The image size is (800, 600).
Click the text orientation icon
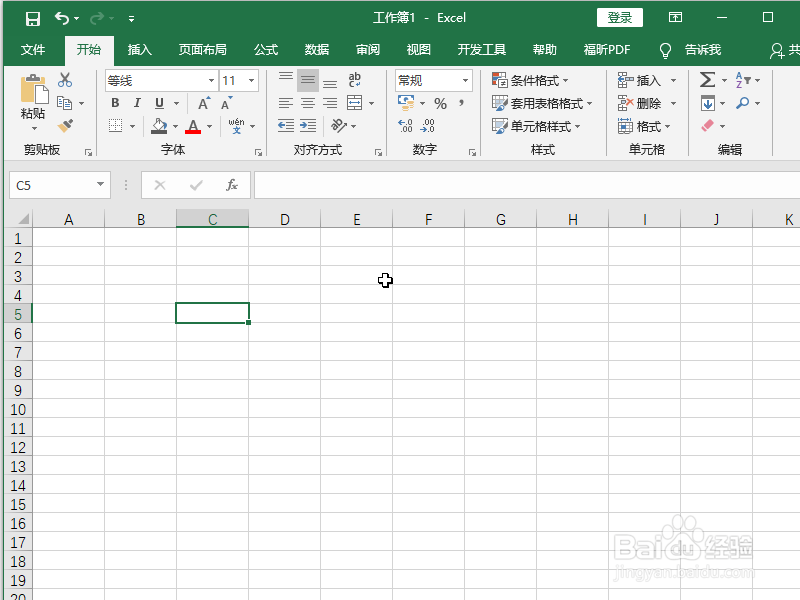point(339,126)
